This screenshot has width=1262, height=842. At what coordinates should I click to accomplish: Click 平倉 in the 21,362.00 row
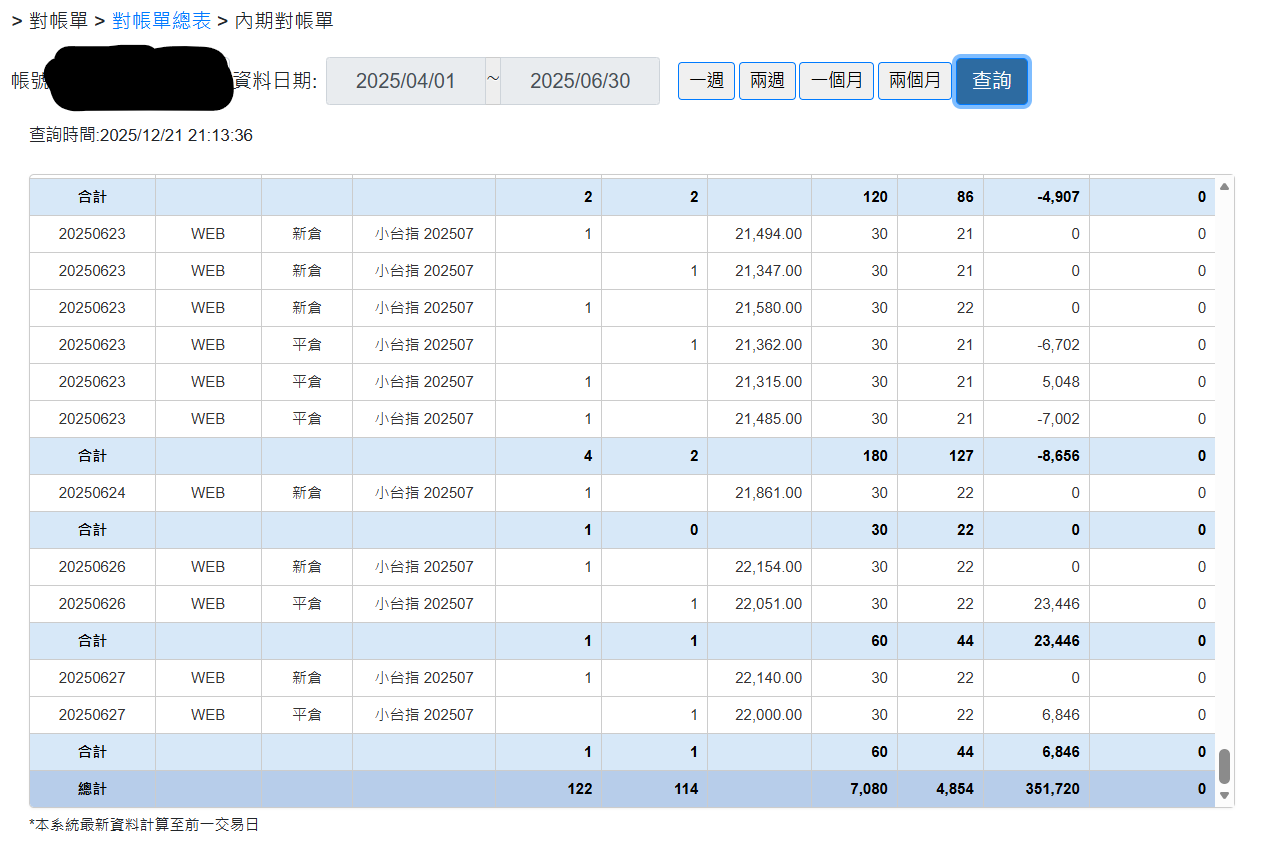[x=307, y=345]
